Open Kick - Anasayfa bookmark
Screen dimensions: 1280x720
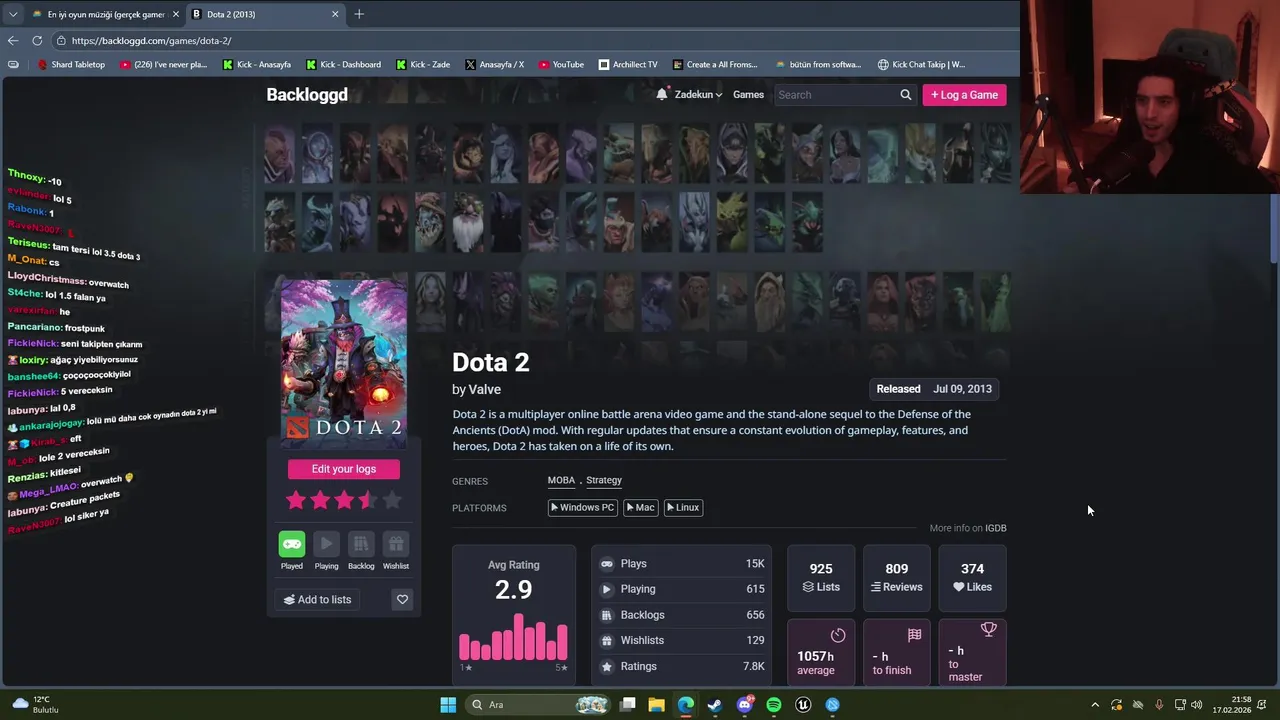point(257,64)
